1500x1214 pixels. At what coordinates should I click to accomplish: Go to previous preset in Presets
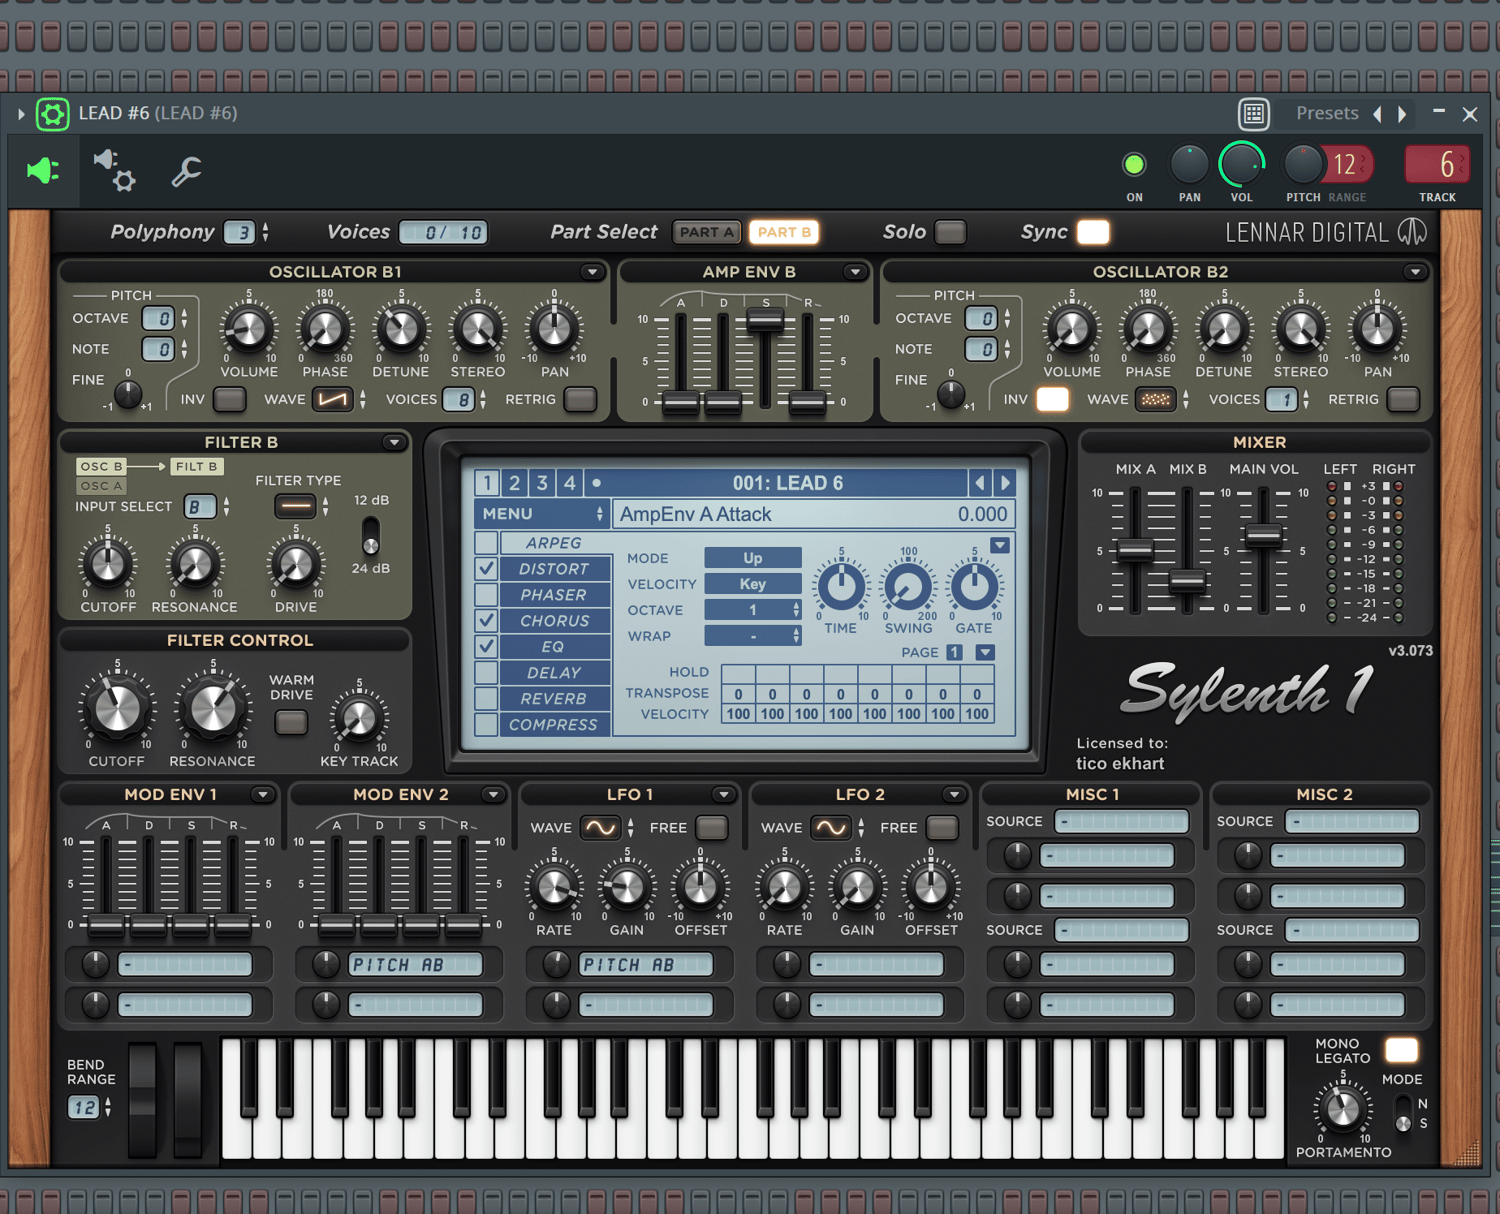pos(1378,114)
